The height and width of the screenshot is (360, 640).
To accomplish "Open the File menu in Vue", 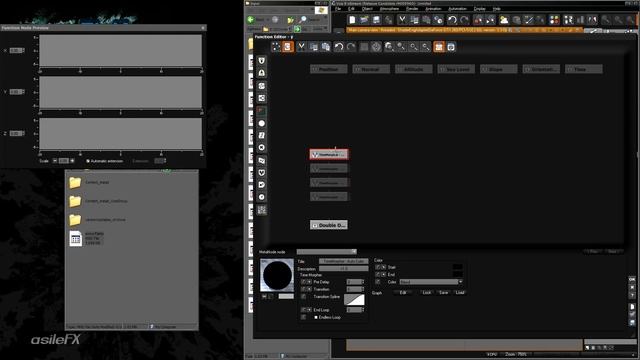I will click(x=338, y=9).
